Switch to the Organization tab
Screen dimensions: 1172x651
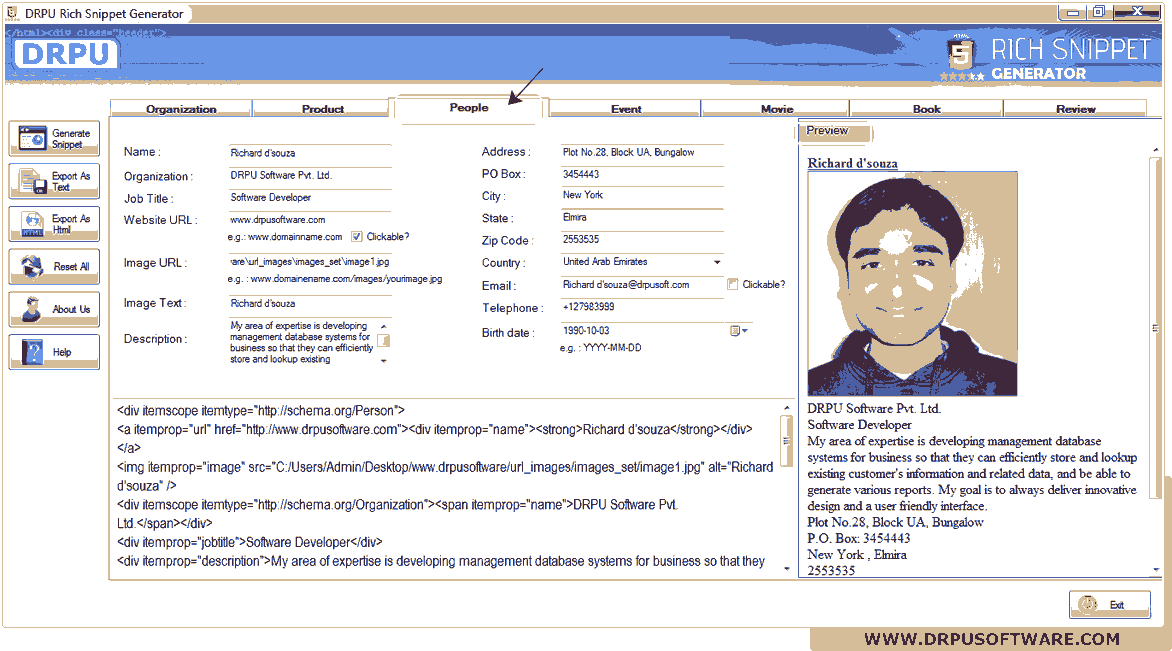(181, 109)
